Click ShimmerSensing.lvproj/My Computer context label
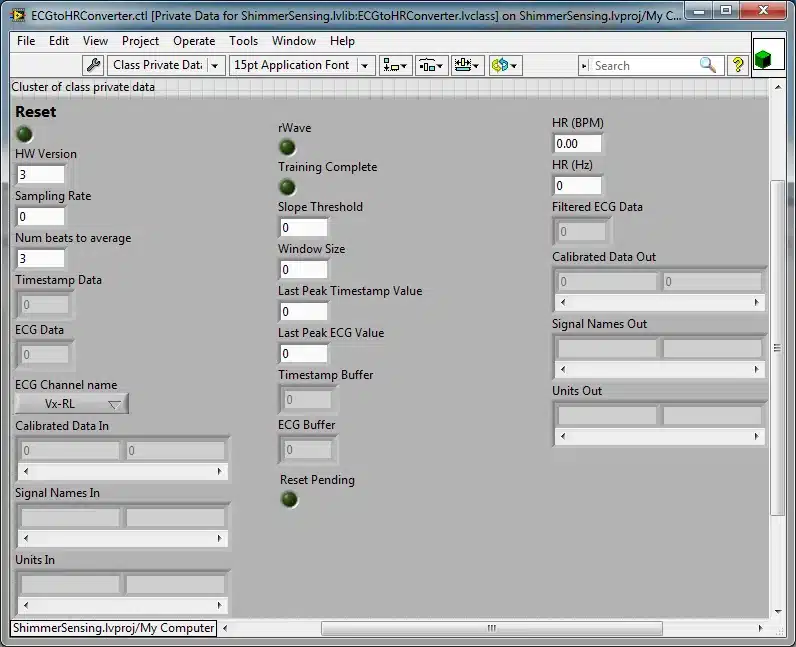Image resolution: width=796 pixels, height=647 pixels. (x=113, y=628)
